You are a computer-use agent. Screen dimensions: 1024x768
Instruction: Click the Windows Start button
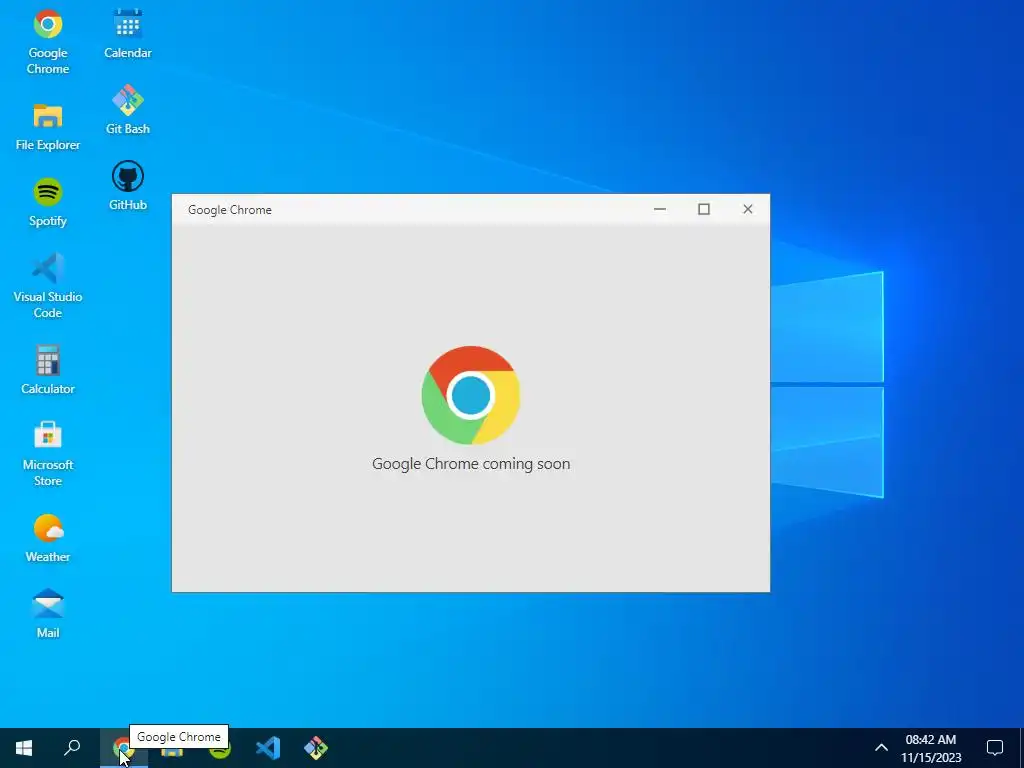click(24, 748)
